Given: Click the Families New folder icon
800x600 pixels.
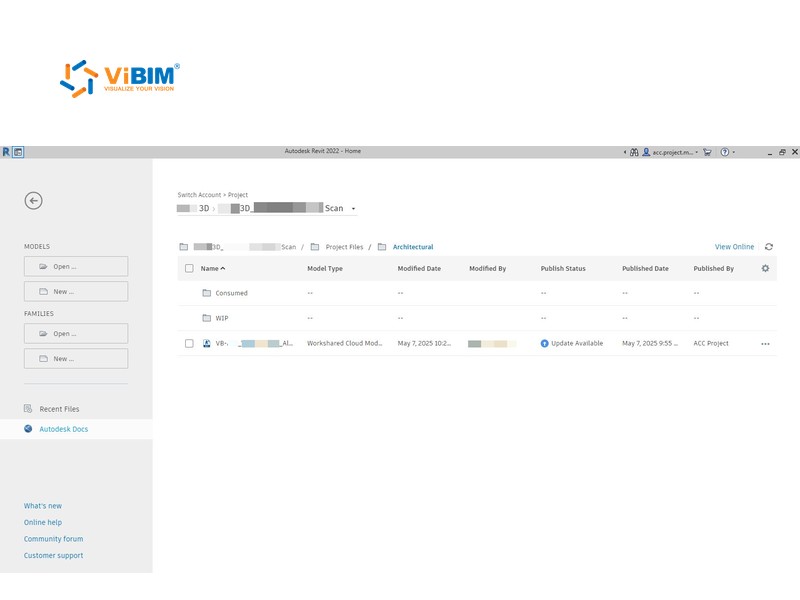Looking at the screenshot, I should coord(44,359).
